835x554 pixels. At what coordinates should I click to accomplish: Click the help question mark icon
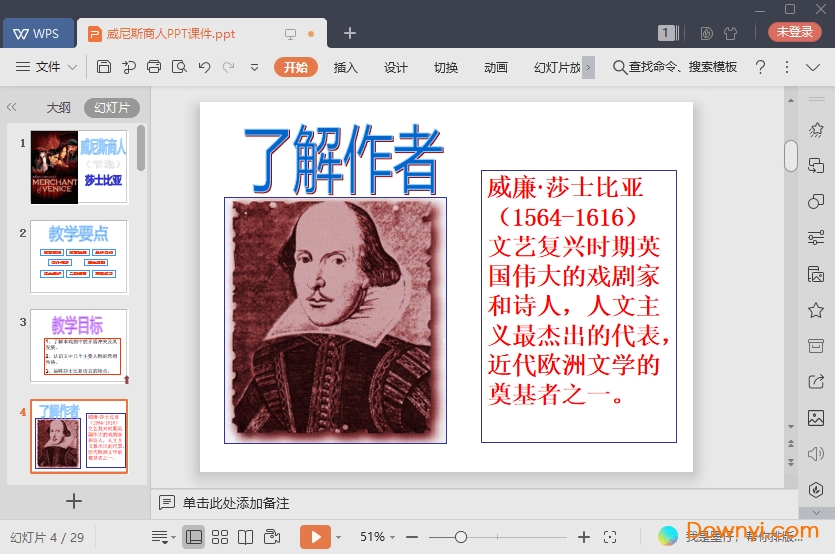pyautogui.click(x=761, y=67)
